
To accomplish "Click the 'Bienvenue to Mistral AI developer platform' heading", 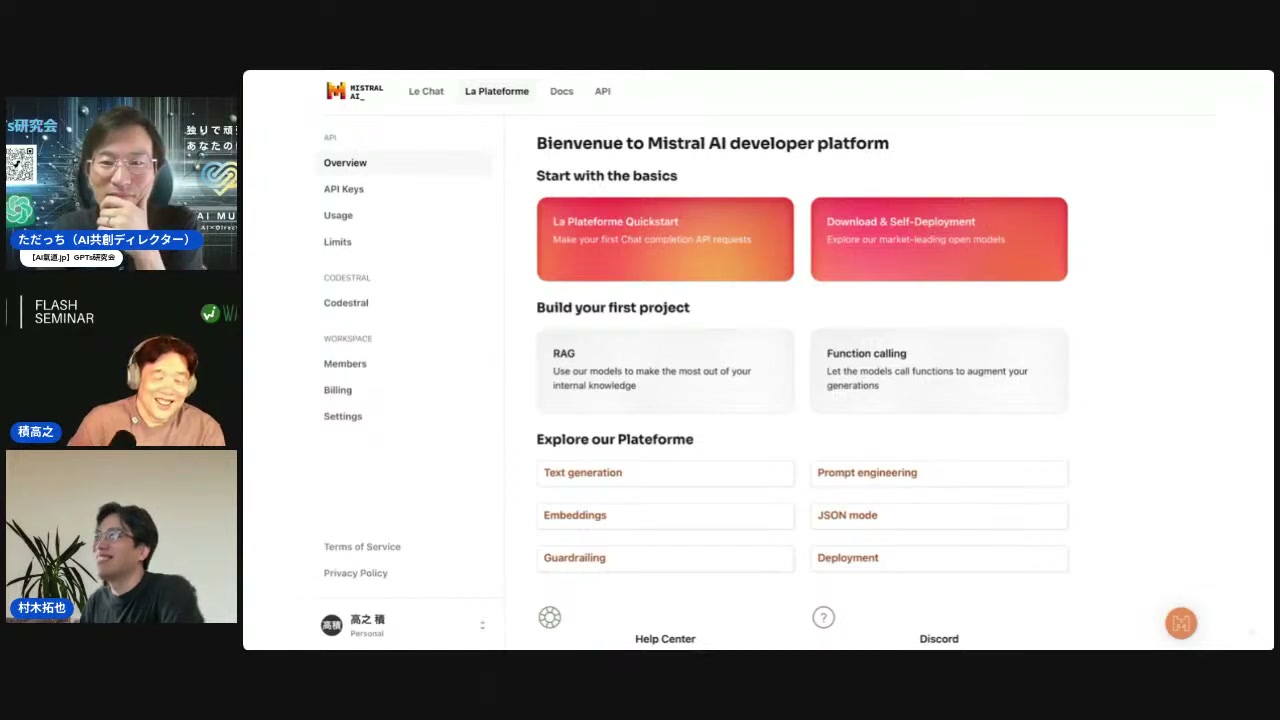I will pos(712,143).
